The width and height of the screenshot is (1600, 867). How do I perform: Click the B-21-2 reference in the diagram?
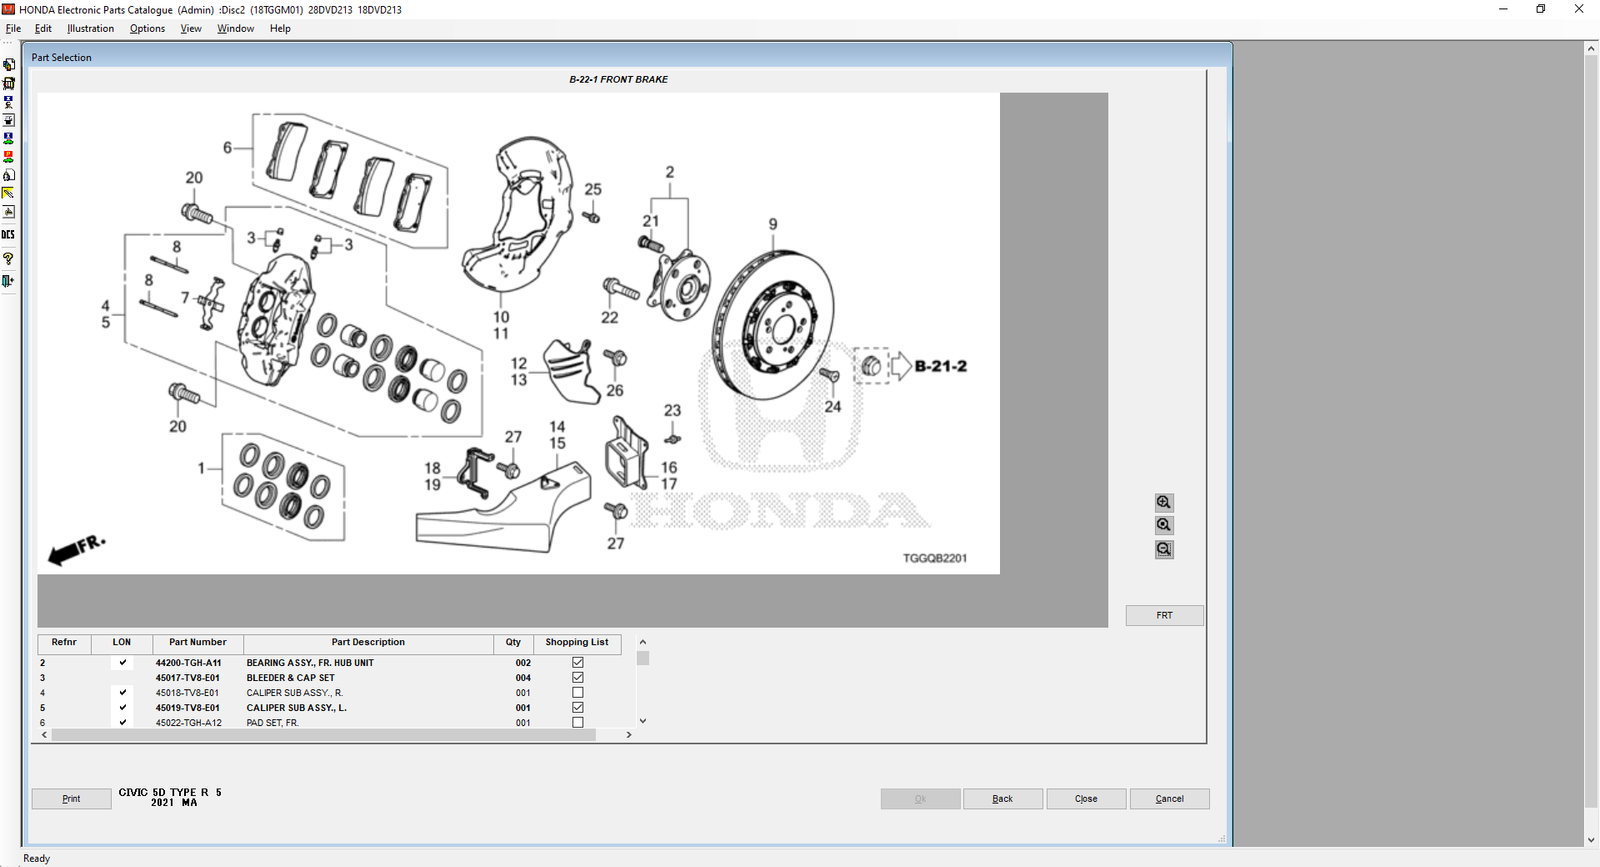(941, 366)
